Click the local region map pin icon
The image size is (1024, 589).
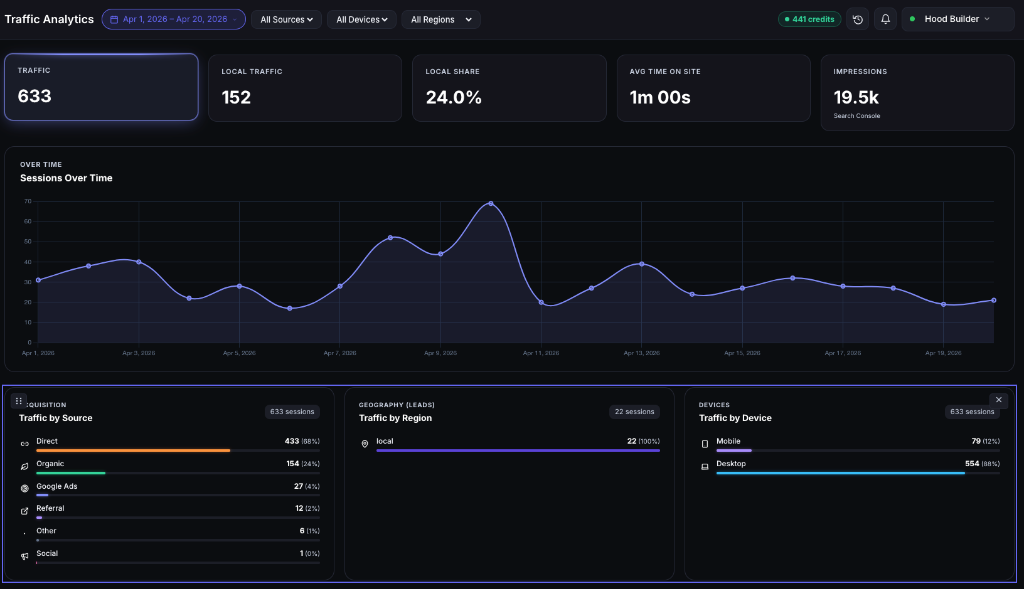point(365,443)
